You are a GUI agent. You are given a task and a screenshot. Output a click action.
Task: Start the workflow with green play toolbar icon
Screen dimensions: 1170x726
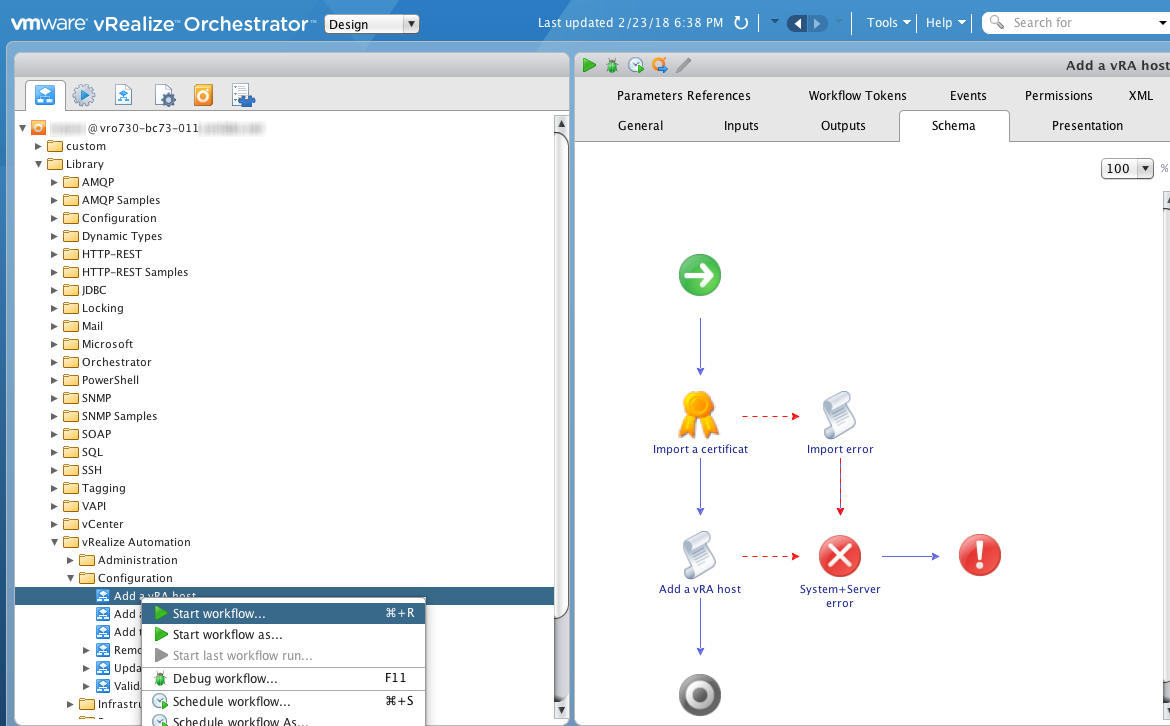[589, 66]
